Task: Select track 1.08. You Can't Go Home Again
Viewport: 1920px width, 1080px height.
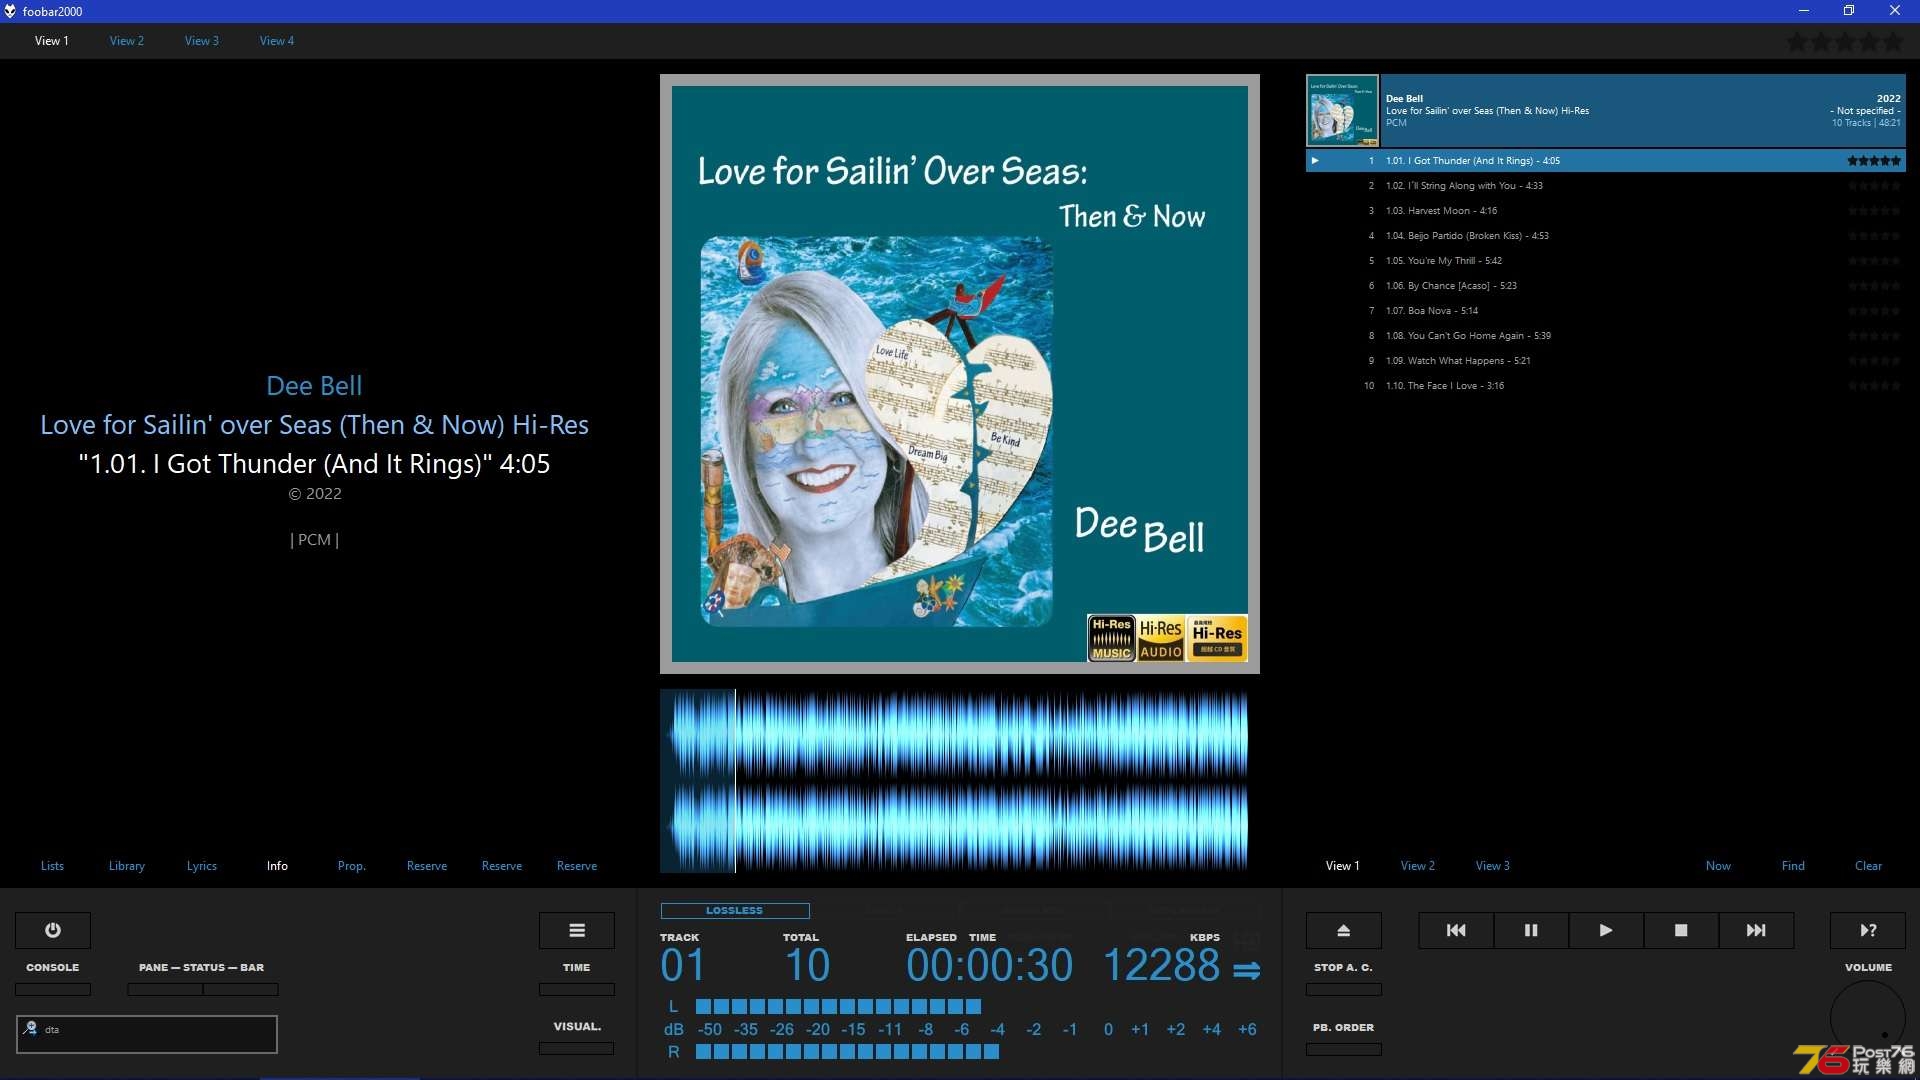Action: [1606, 336]
